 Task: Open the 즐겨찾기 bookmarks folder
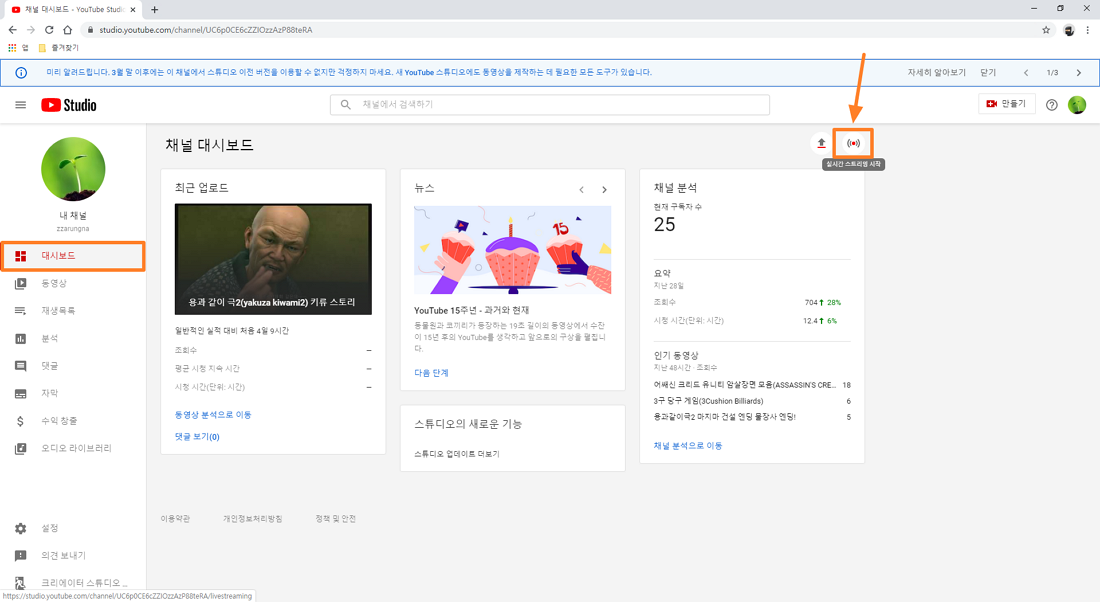coord(59,48)
